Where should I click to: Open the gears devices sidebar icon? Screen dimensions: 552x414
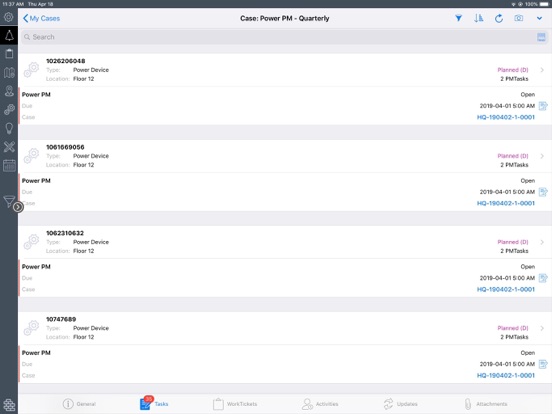point(9,109)
